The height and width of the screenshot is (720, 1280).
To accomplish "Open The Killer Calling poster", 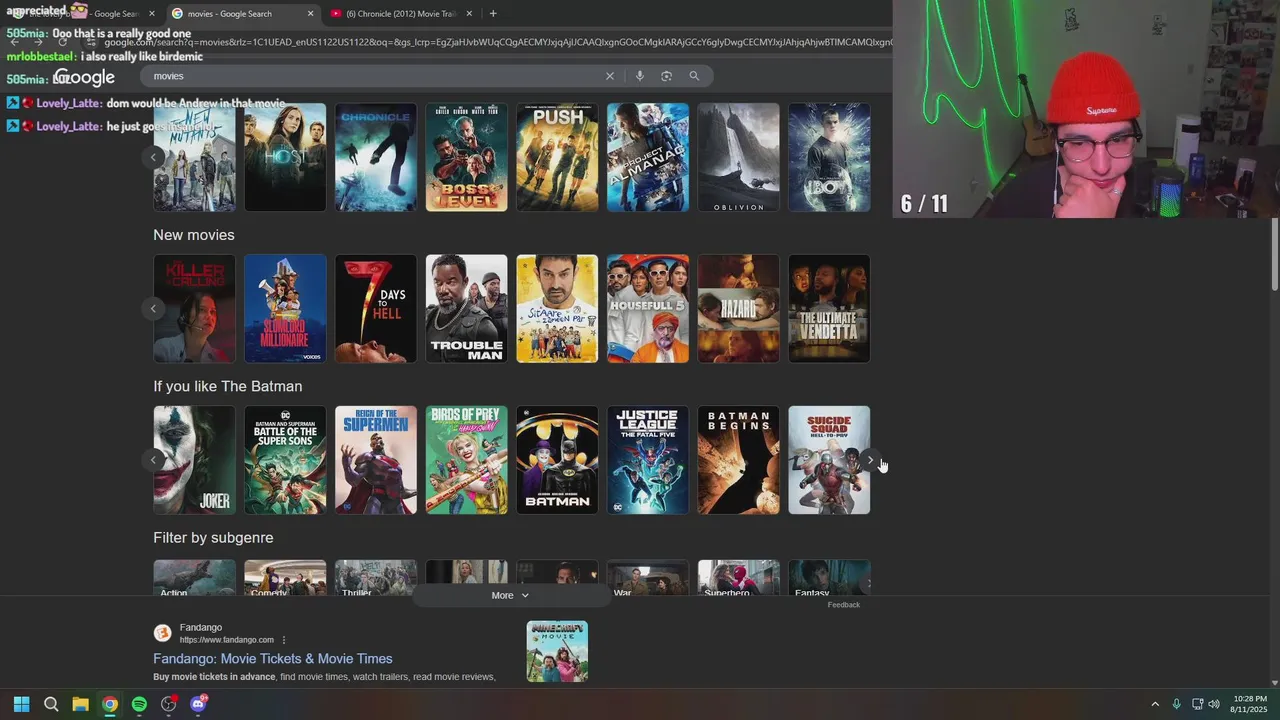I will pyautogui.click(x=194, y=308).
